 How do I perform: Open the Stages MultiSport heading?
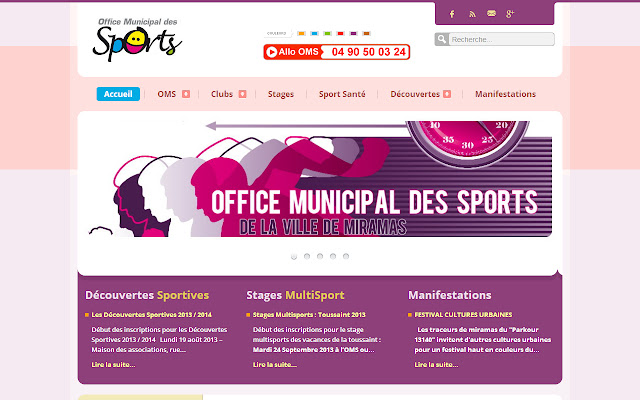pos(296,295)
